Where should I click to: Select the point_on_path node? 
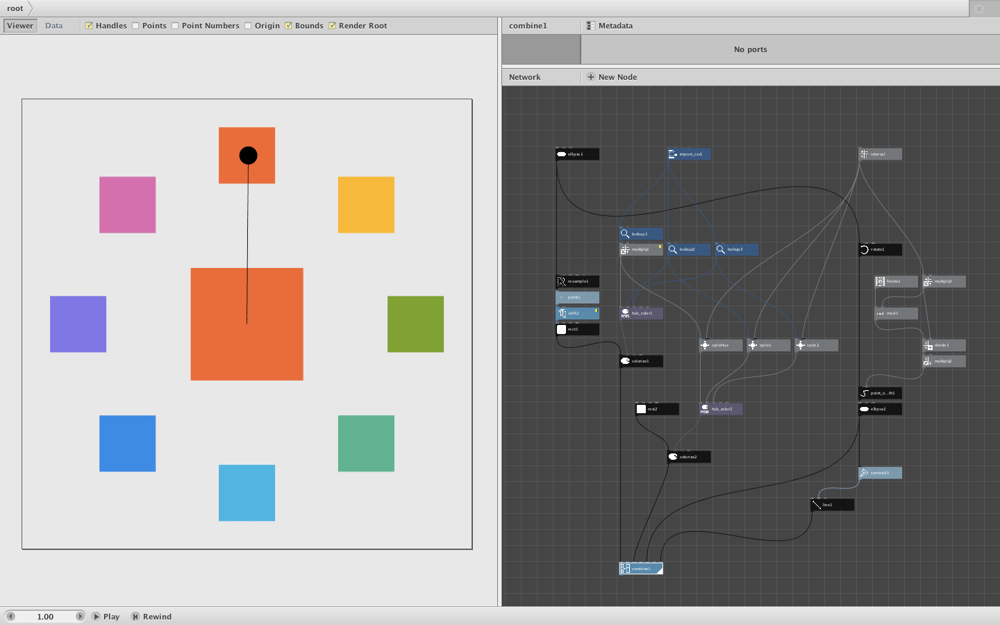pos(880,393)
